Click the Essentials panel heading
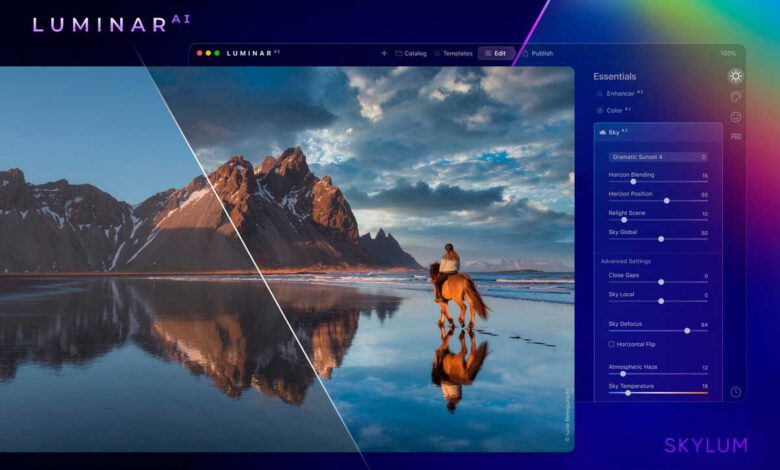 click(x=614, y=77)
